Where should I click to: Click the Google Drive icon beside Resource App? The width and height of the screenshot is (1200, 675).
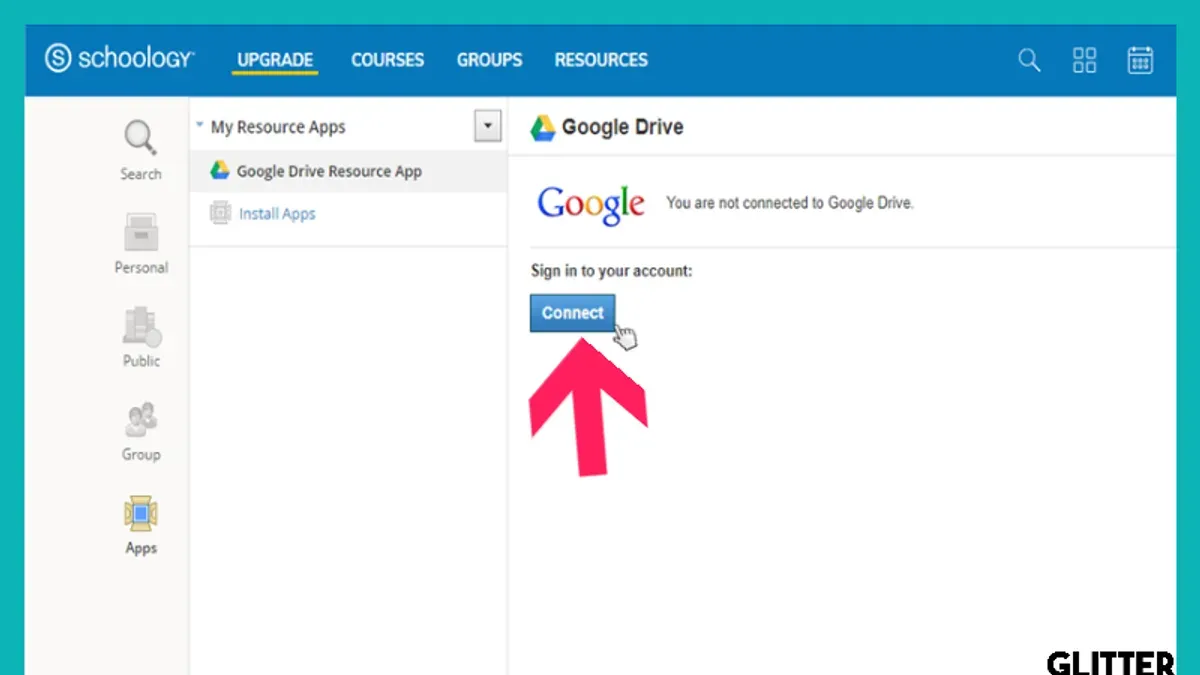click(219, 171)
